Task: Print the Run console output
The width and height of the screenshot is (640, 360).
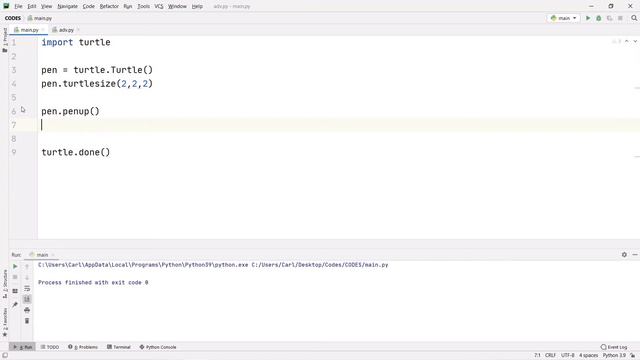Action: click(x=27, y=310)
